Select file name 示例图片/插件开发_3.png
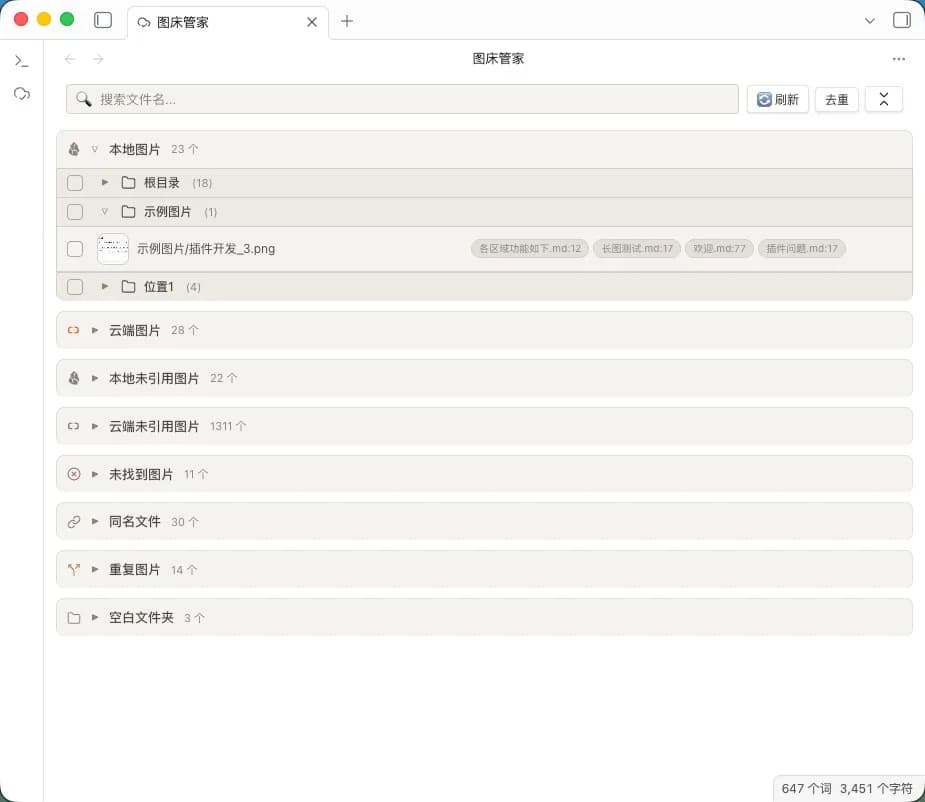 click(x=206, y=248)
